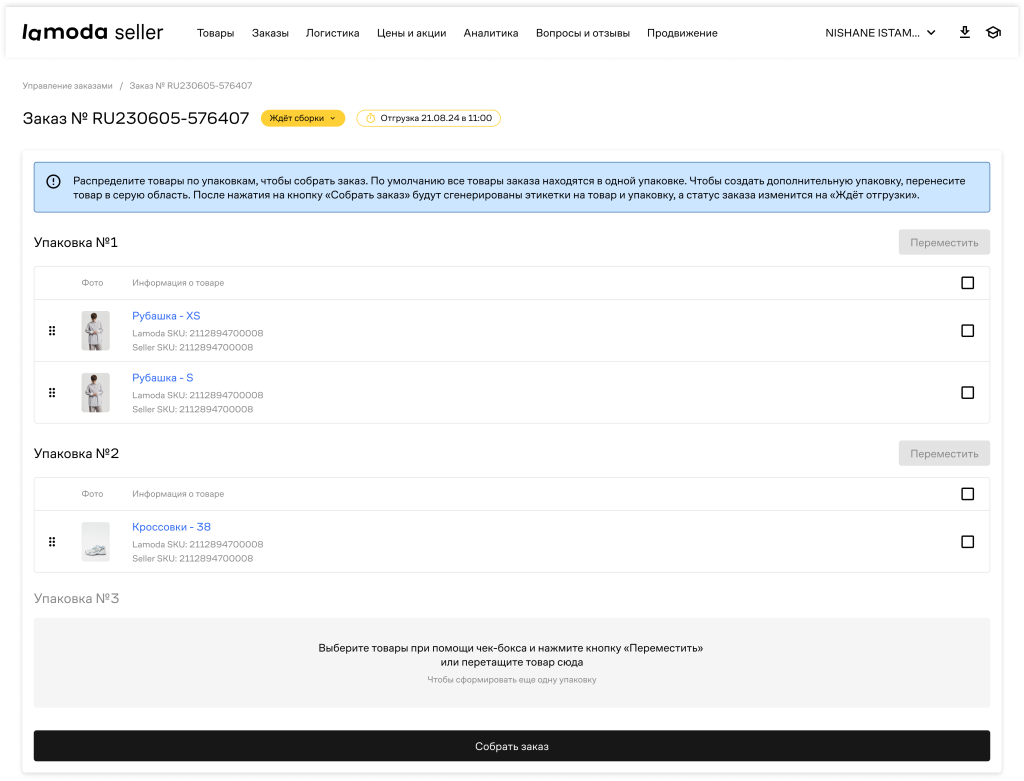Click drag handle for Рубашка - XS
This screenshot has width=1024, height=781.
(x=52, y=331)
